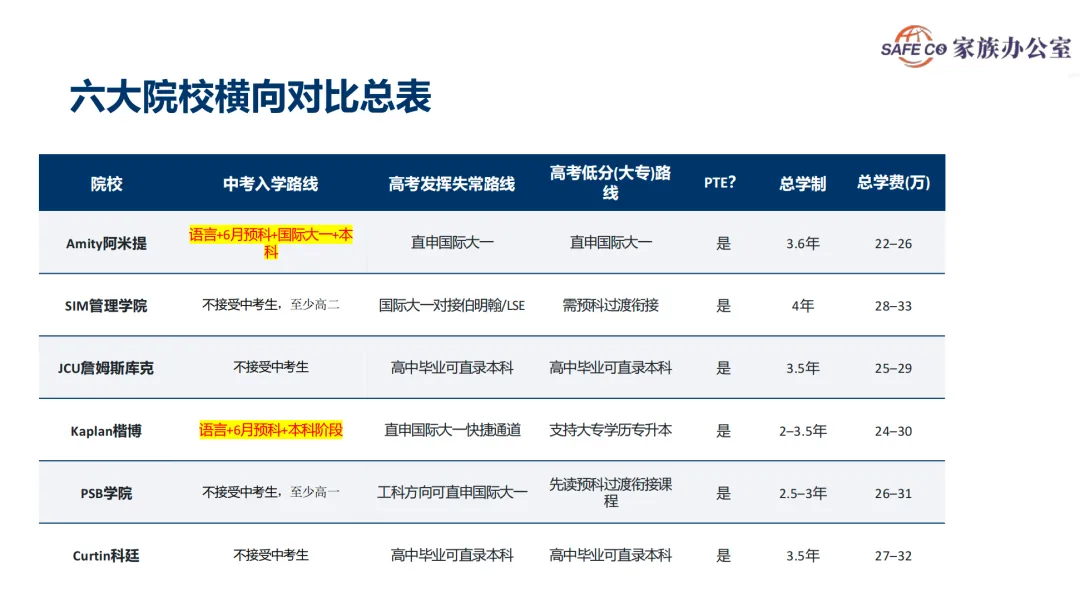The width and height of the screenshot is (1080, 591).
Task: Click the 需预科过渡衔接 cell
Action: click(x=610, y=305)
